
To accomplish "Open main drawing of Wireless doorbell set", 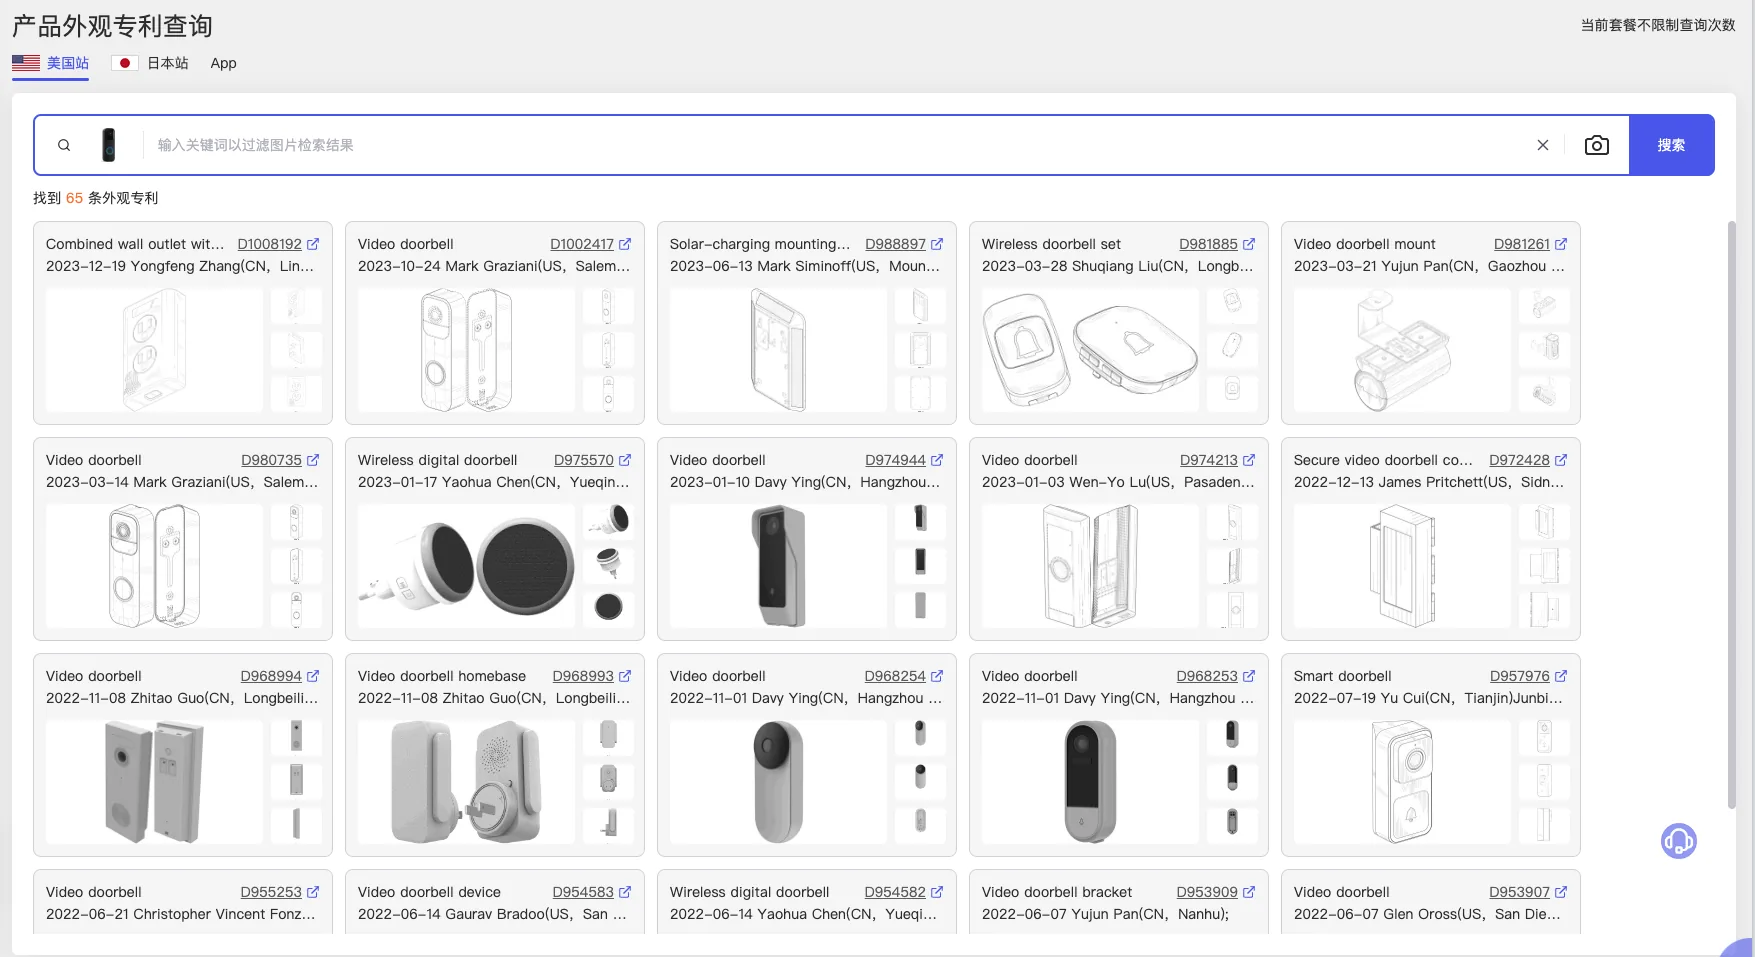I will pyautogui.click(x=1090, y=350).
